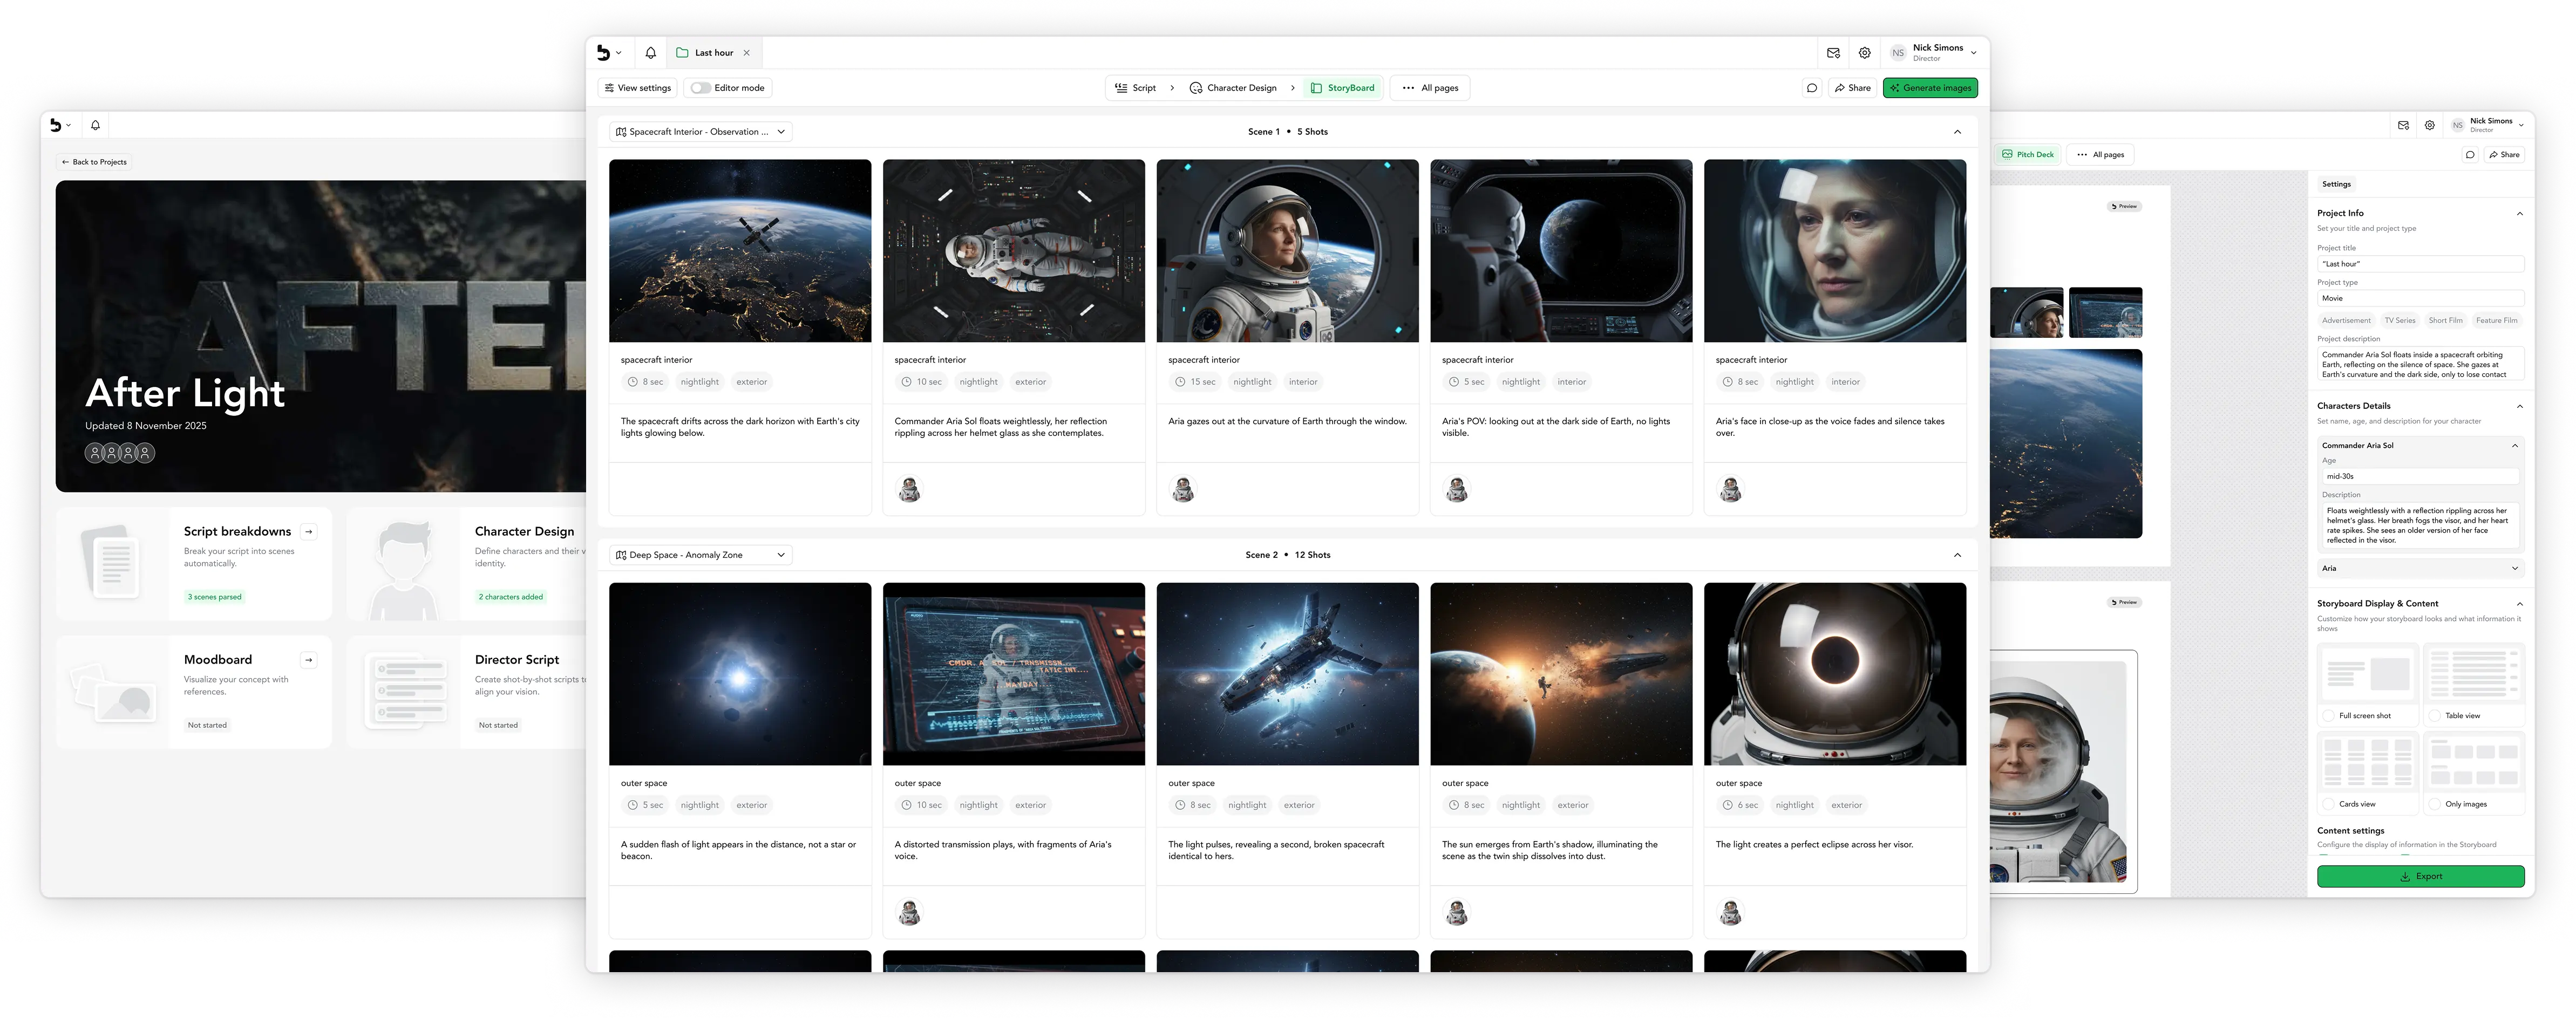Collapse Scene 2 with its chevron
The image size is (2576, 1018).
[1957, 555]
